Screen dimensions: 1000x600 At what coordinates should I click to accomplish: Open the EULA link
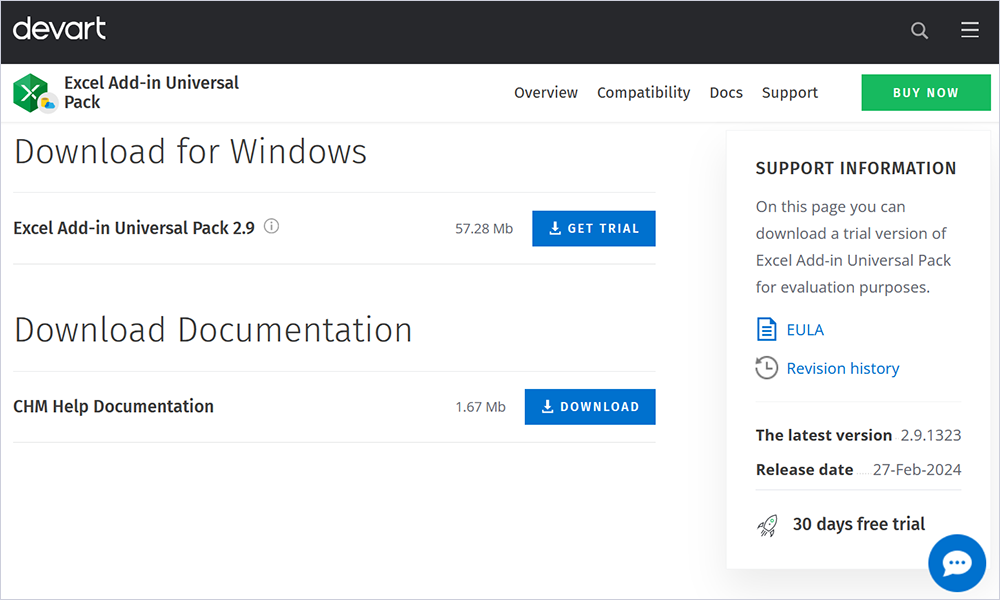coord(805,330)
